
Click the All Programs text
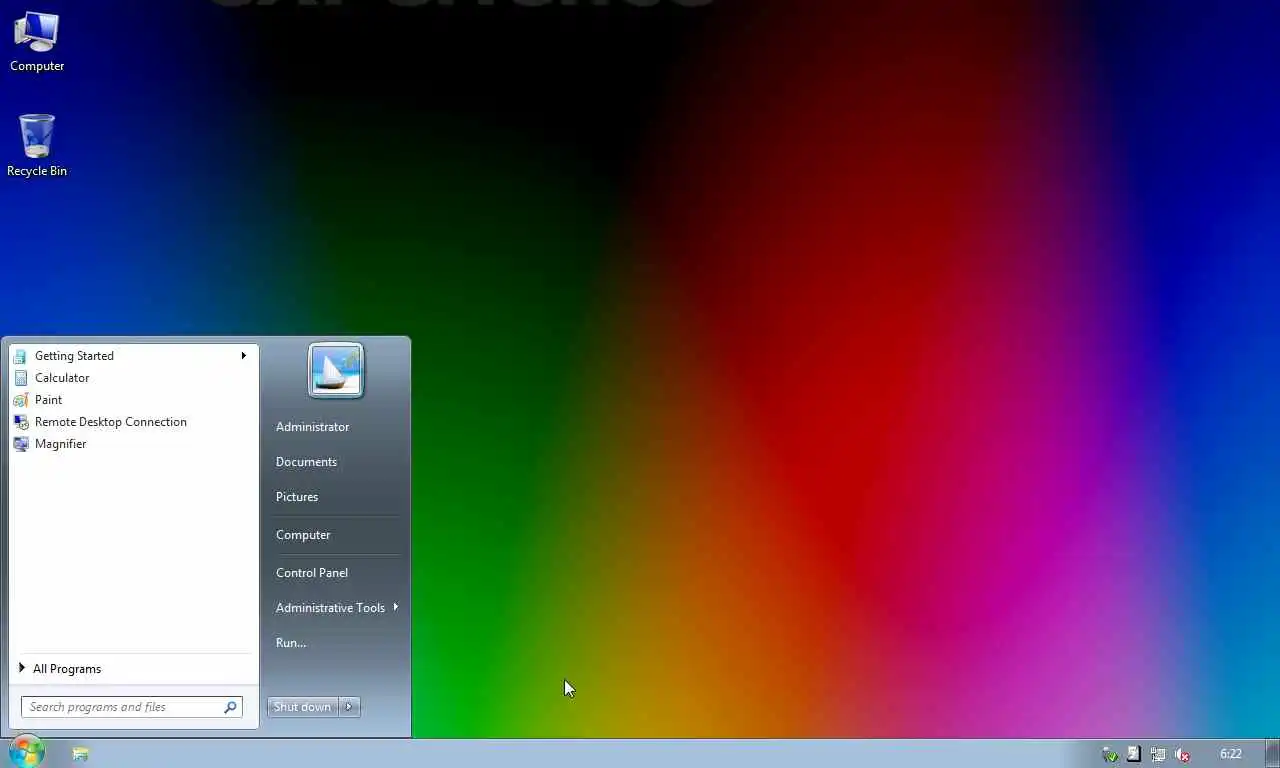point(67,669)
